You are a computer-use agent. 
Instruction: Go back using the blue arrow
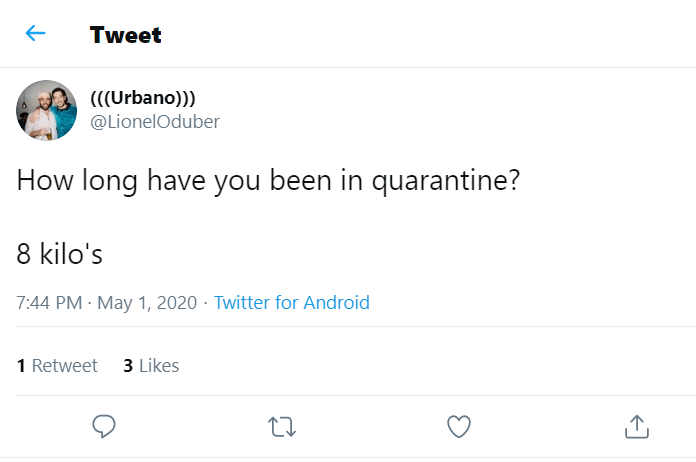click(35, 33)
